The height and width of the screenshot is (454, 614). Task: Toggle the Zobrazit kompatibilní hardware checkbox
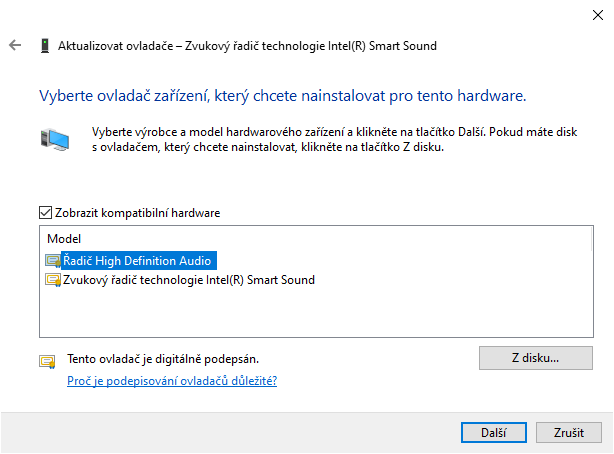click(45, 213)
